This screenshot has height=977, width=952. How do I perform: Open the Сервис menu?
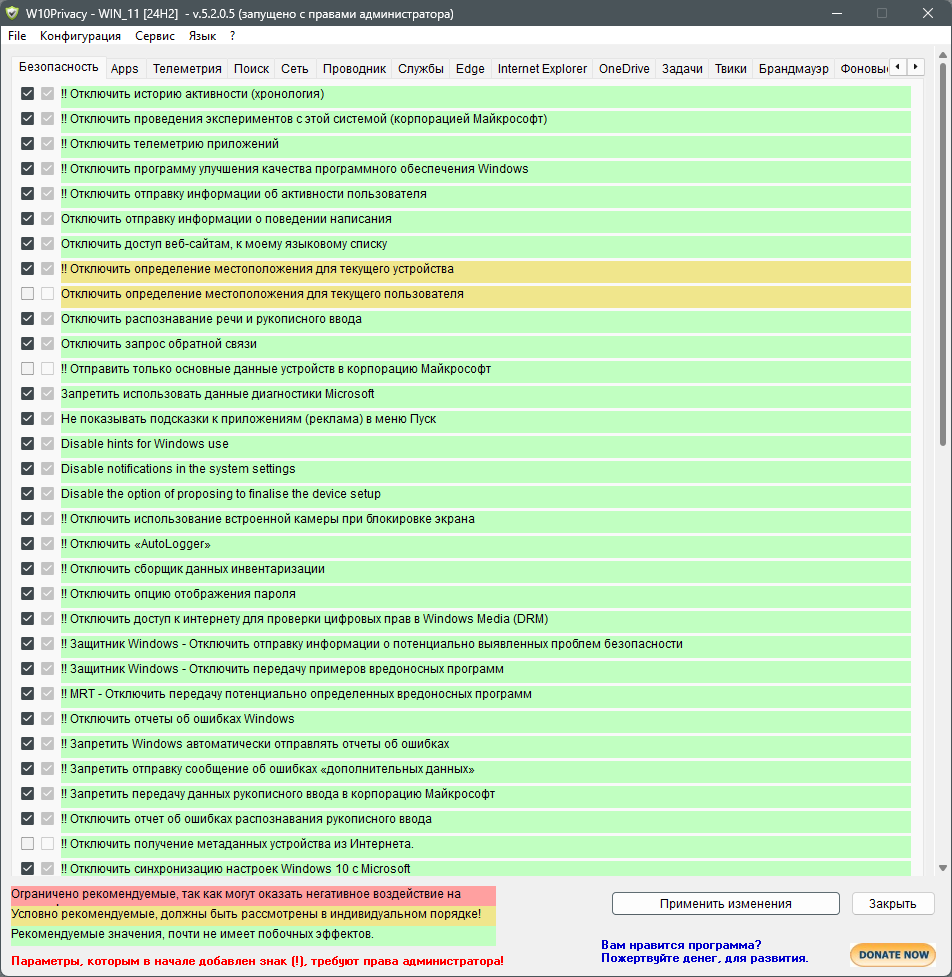155,36
